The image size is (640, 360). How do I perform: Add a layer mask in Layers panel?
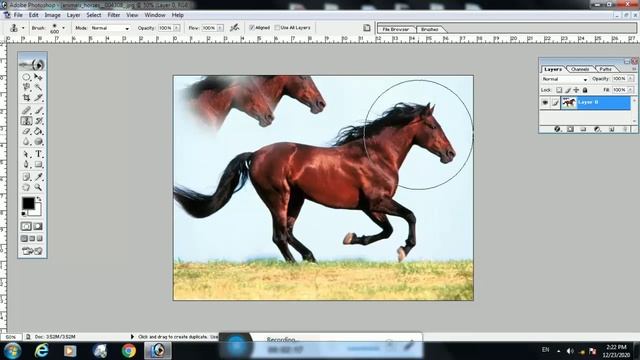pos(570,129)
